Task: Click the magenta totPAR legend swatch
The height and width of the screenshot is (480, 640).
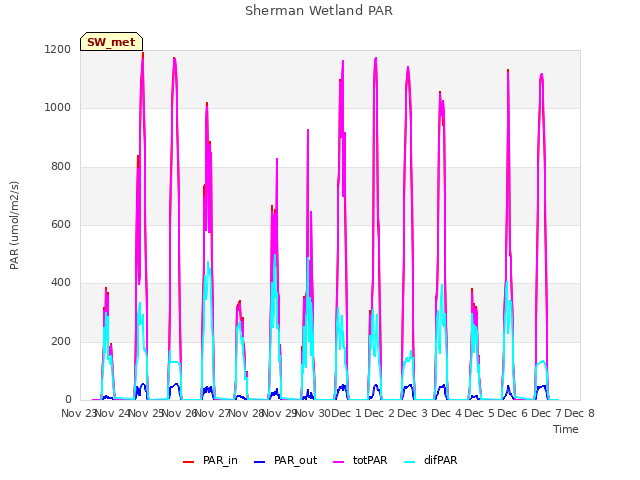Action: point(338,462)
